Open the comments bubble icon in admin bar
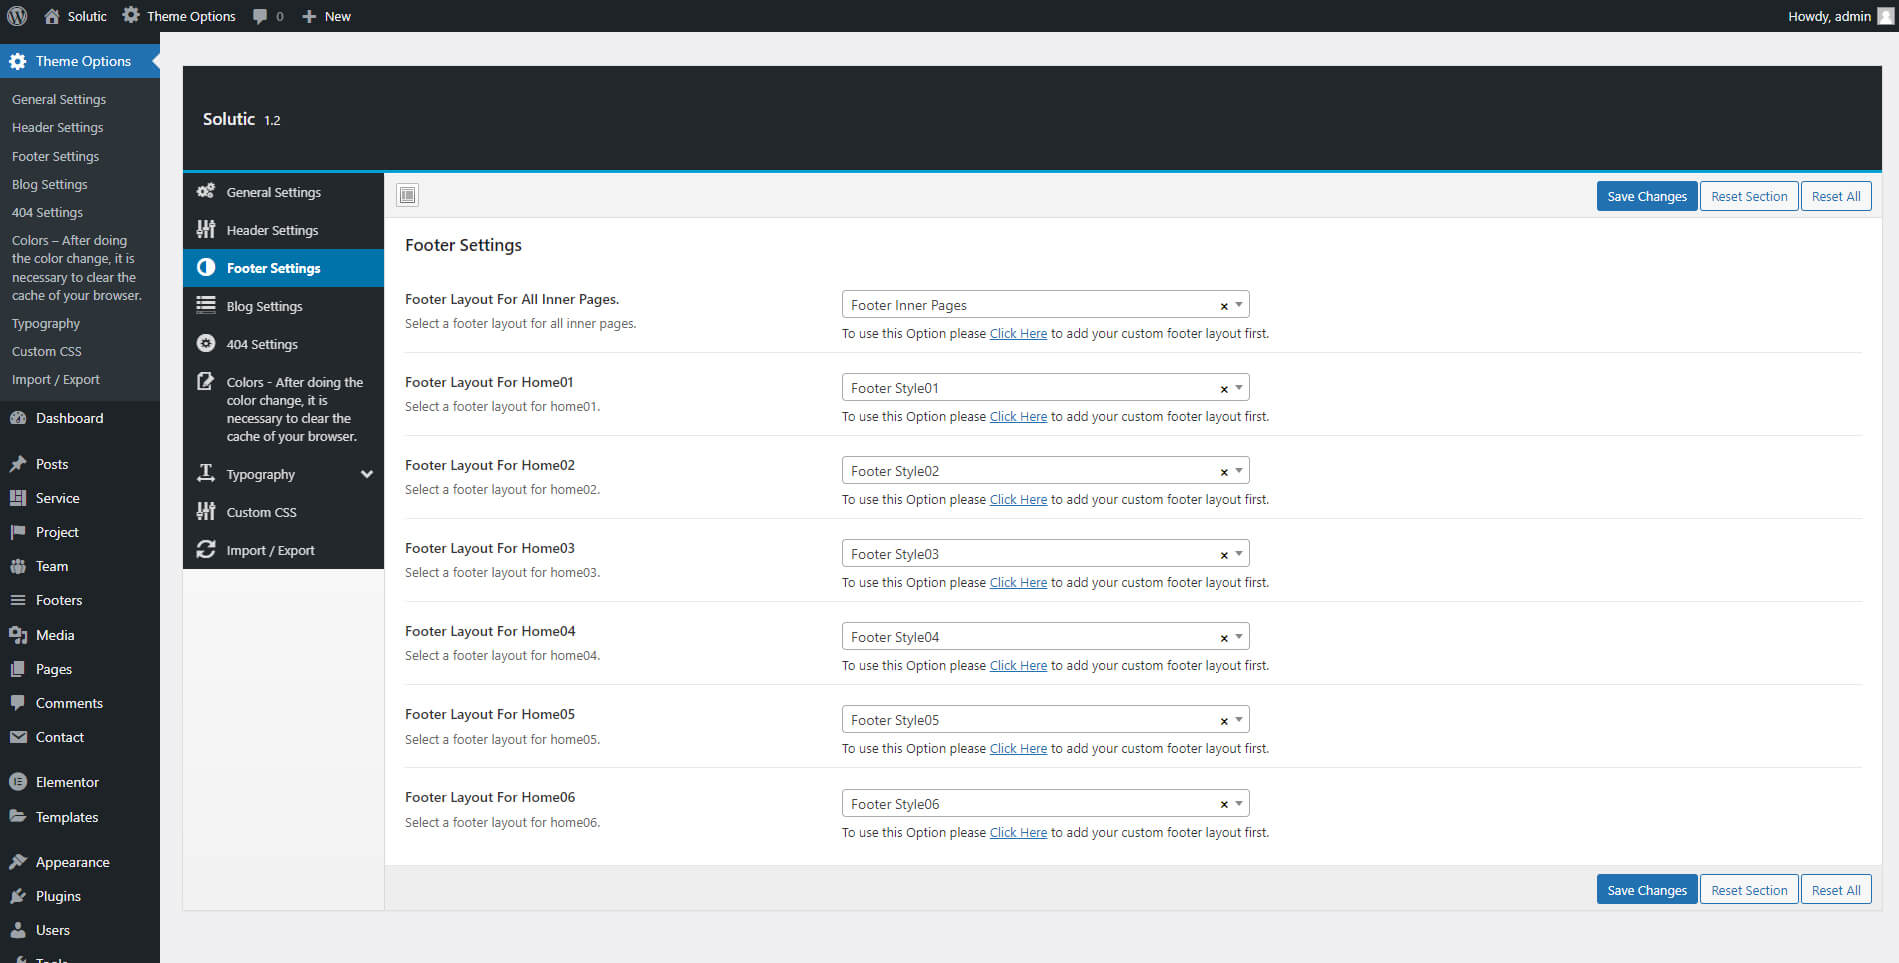This screenshot has height=963, width=1899. pos(260,16)
